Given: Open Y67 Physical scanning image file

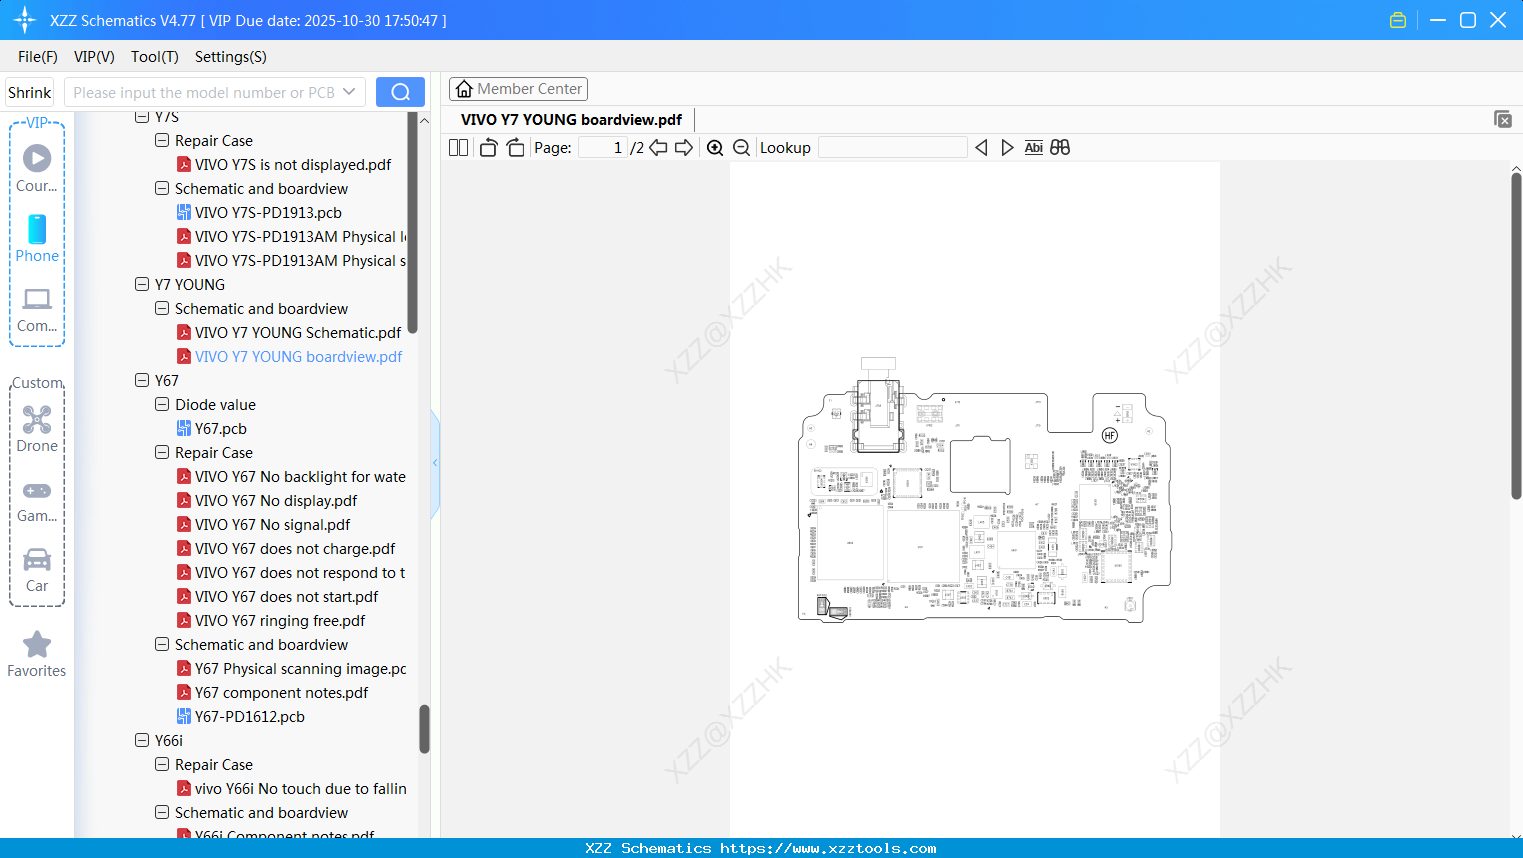Looking at the screenshot, I should 301,669.
